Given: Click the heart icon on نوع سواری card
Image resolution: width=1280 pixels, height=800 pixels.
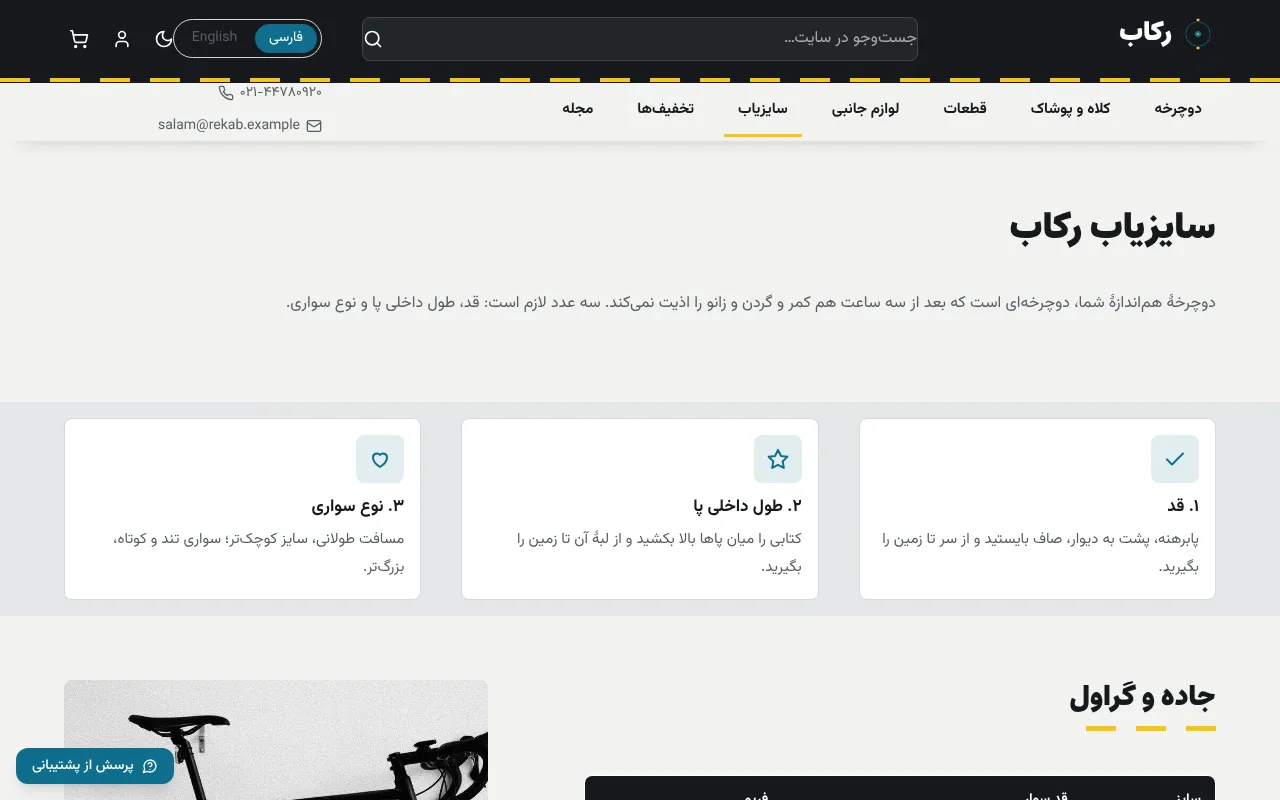Looking at the screenshot, I should [x=380, y=459].
